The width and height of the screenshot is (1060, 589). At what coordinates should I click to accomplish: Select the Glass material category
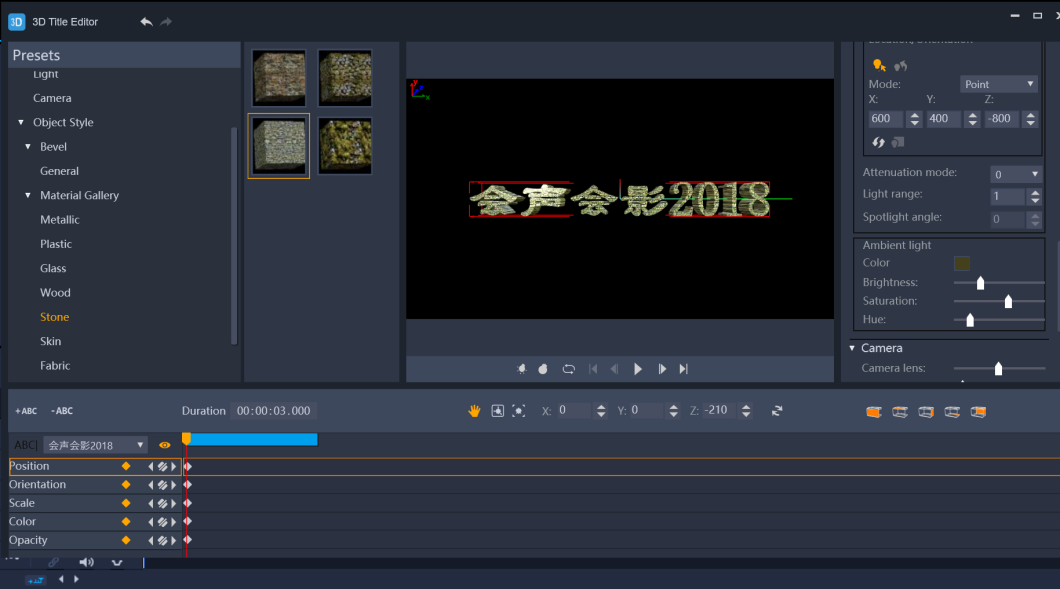[x=53, y=268]
